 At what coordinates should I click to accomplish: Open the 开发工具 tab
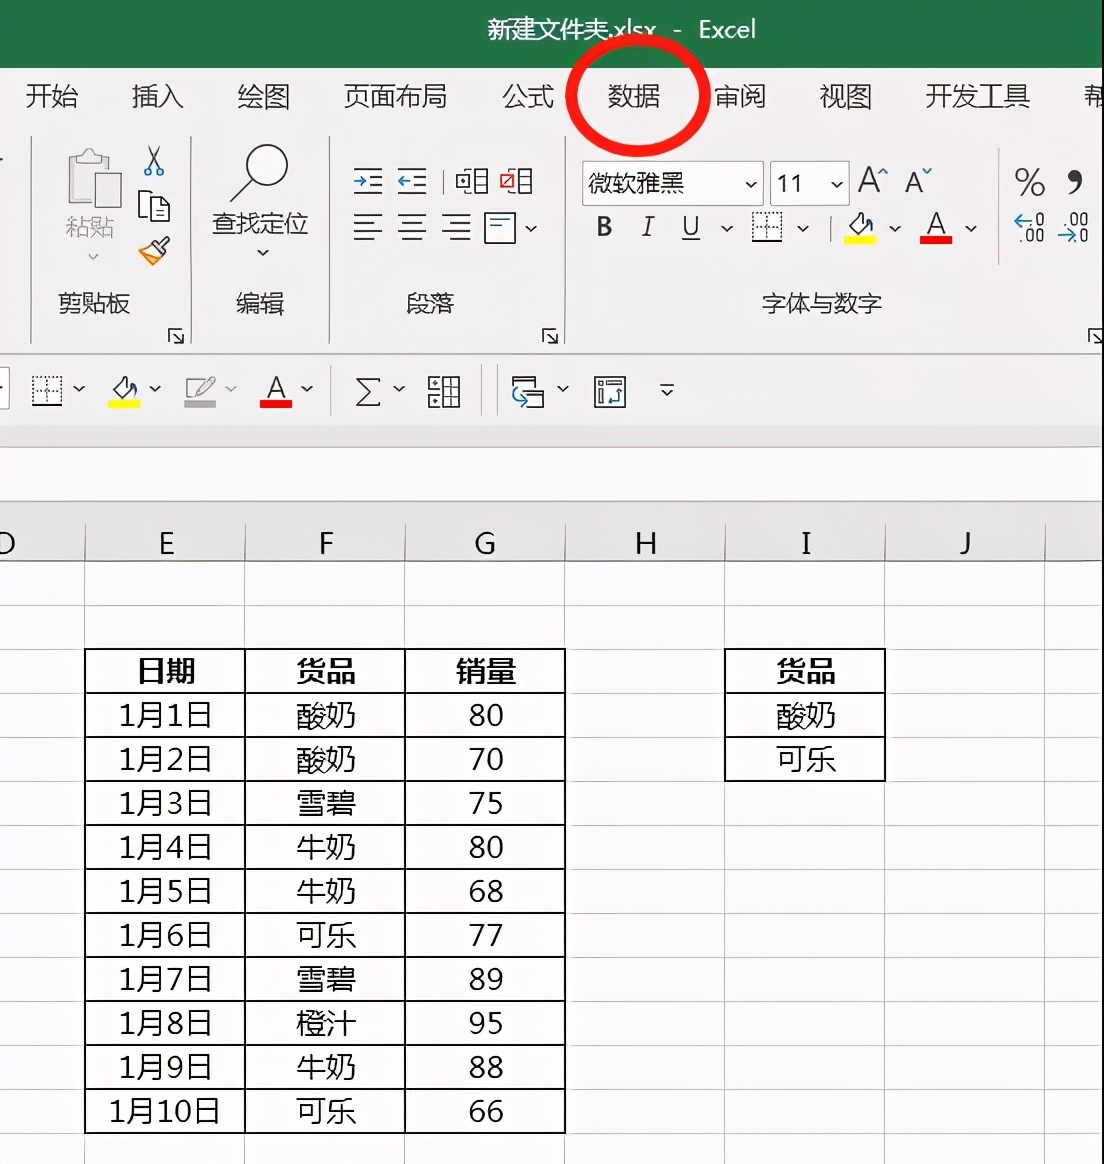coord(977,96)
